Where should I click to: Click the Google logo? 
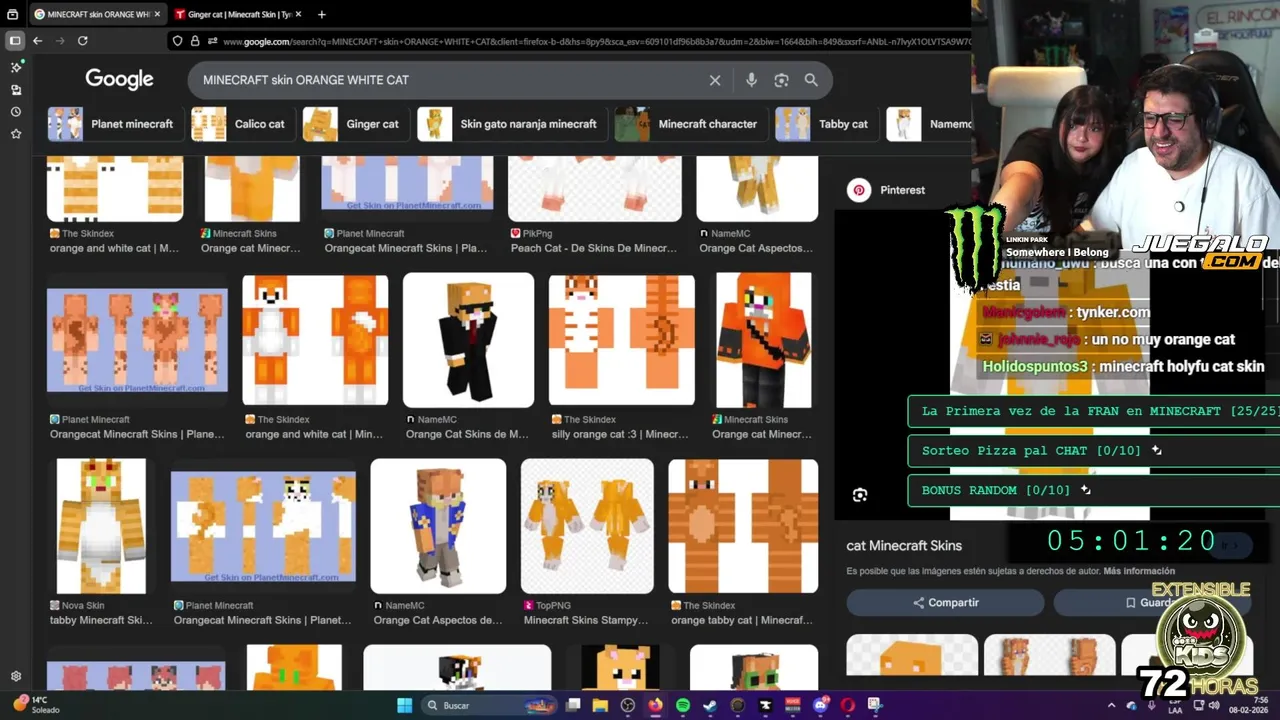coord(119,79)
